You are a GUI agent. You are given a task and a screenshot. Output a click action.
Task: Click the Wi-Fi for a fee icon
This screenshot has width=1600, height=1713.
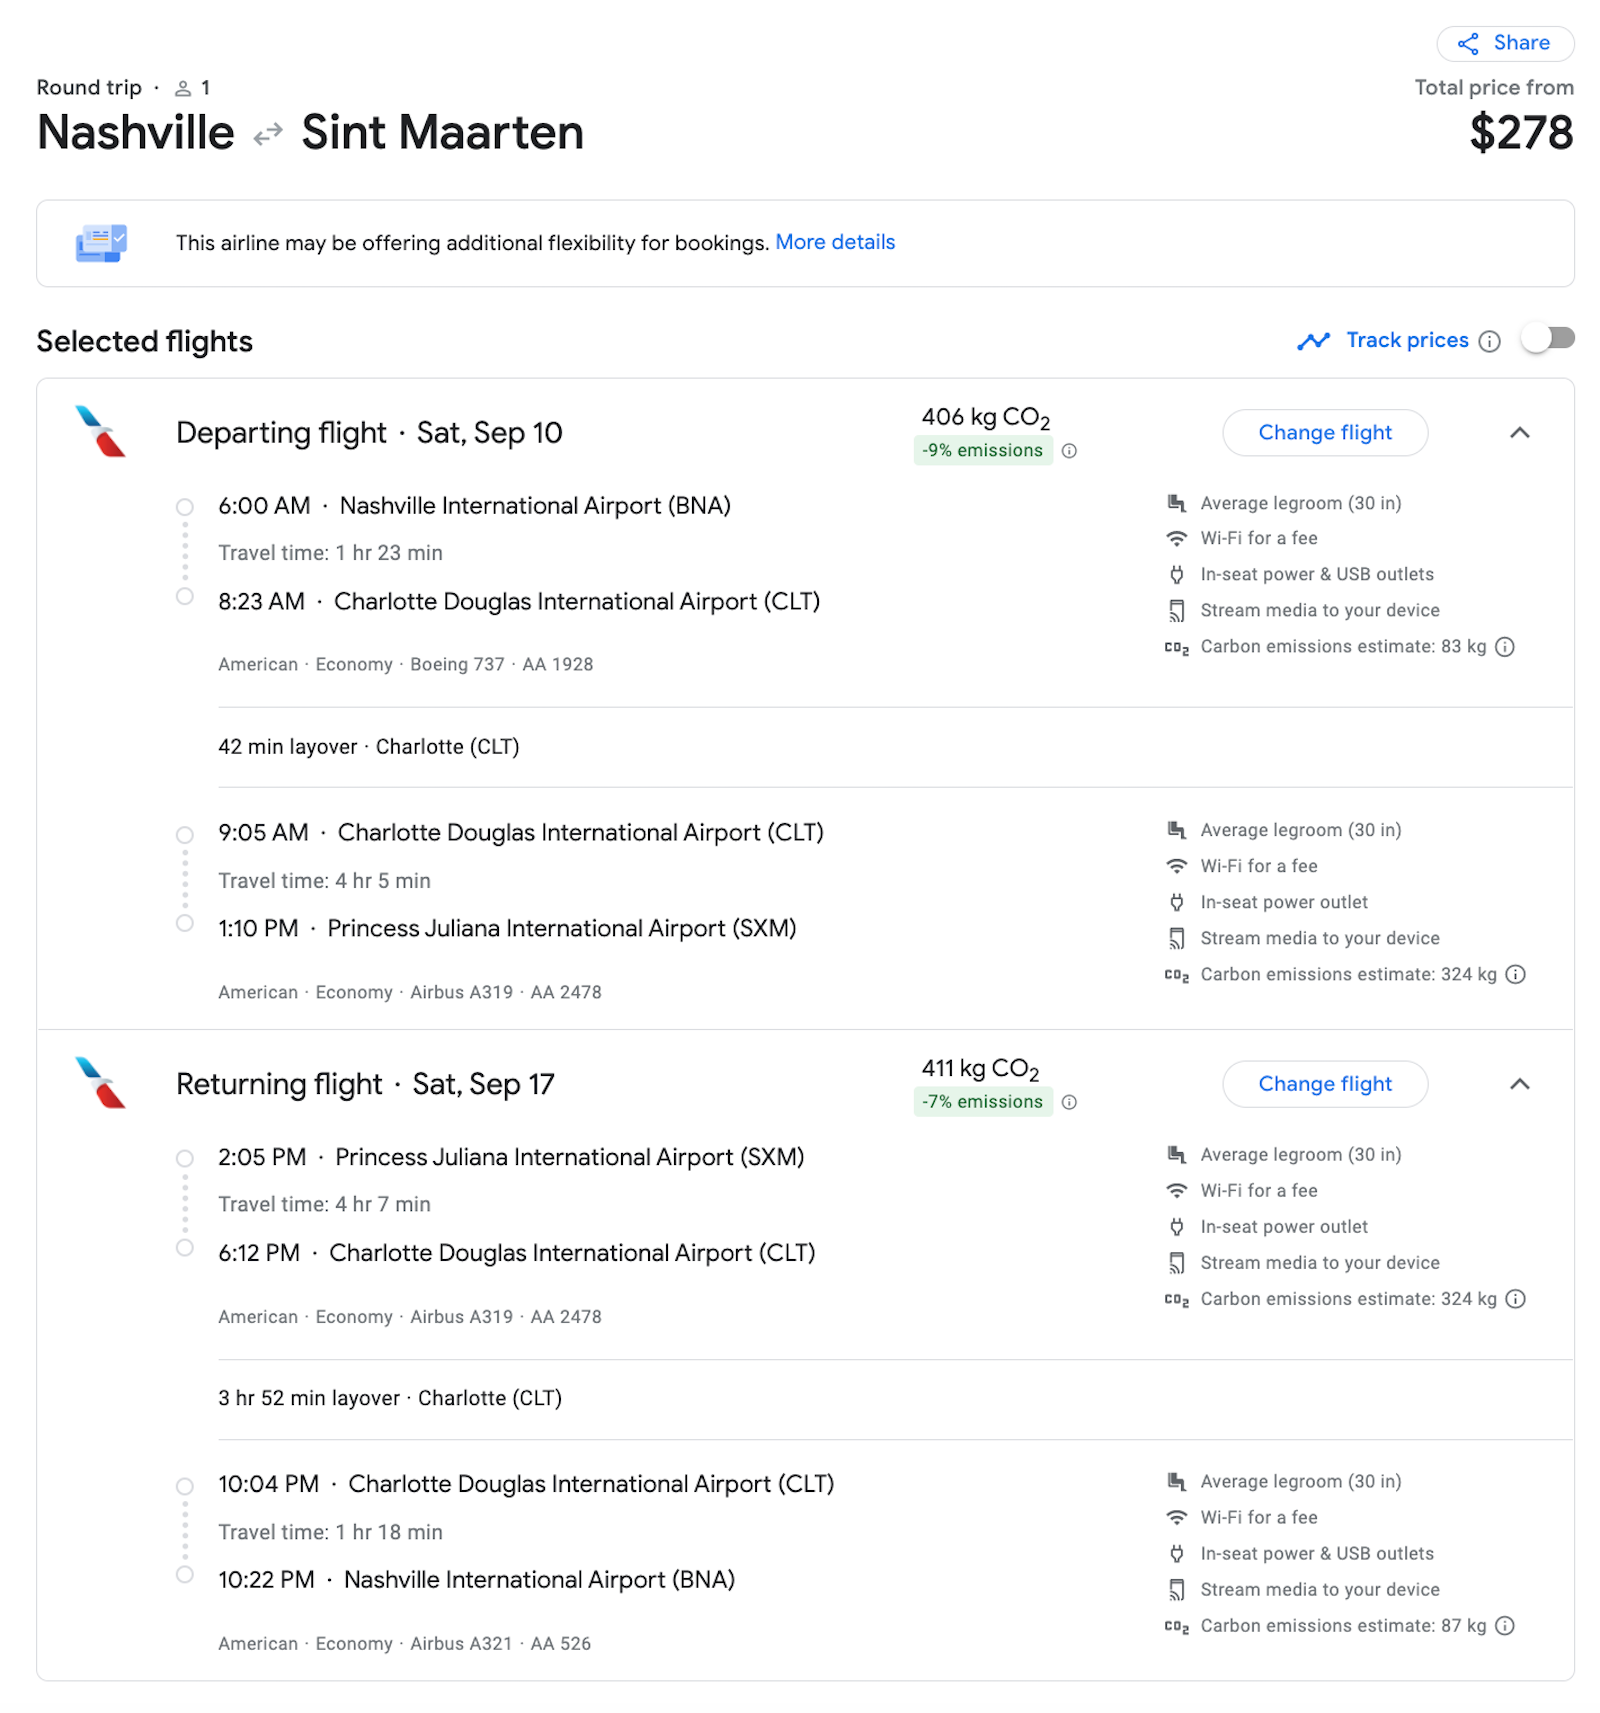click(x=1177, y=538)
